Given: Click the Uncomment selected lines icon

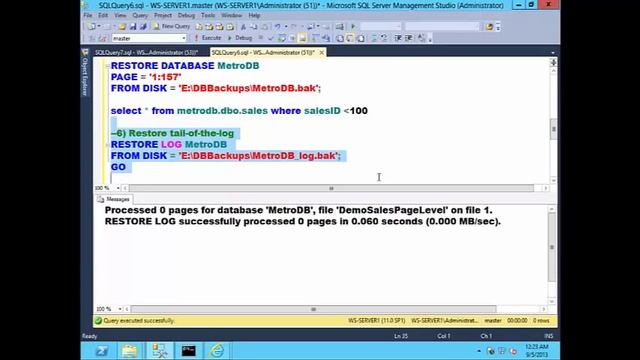Looking at the screenshot, I should coord(384,38).
